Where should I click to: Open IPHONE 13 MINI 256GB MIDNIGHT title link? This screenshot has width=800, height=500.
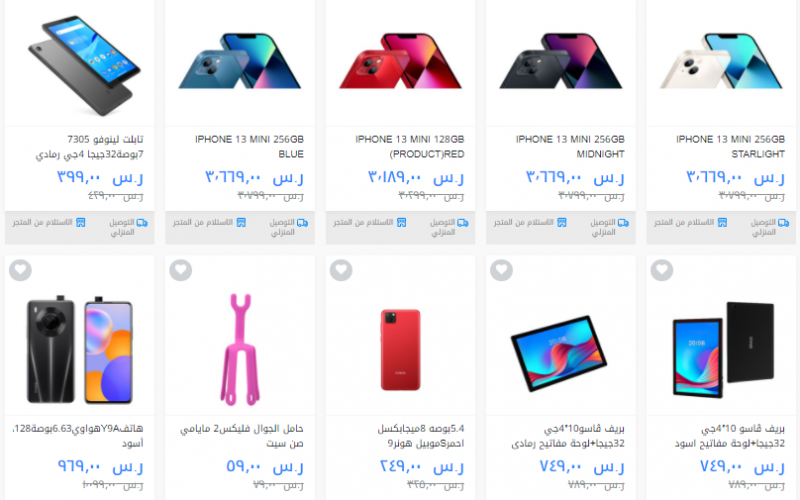(x=570, y=146)
